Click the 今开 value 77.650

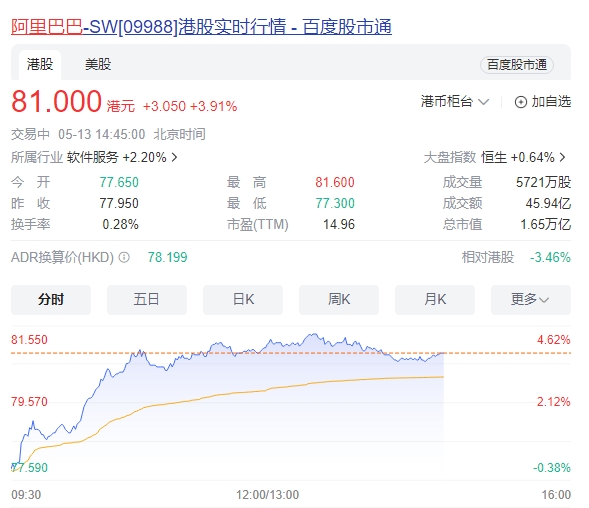coord(119,182)
